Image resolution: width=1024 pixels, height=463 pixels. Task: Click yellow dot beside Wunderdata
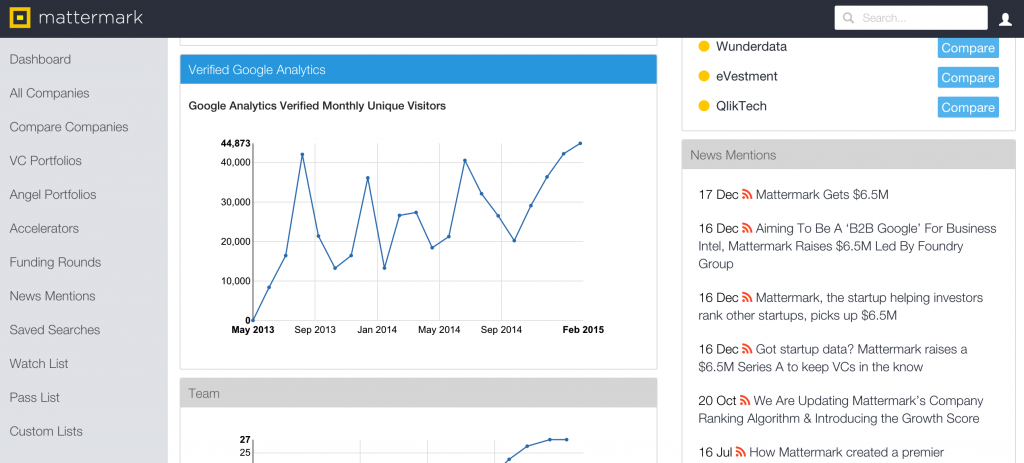pos(704,46)
